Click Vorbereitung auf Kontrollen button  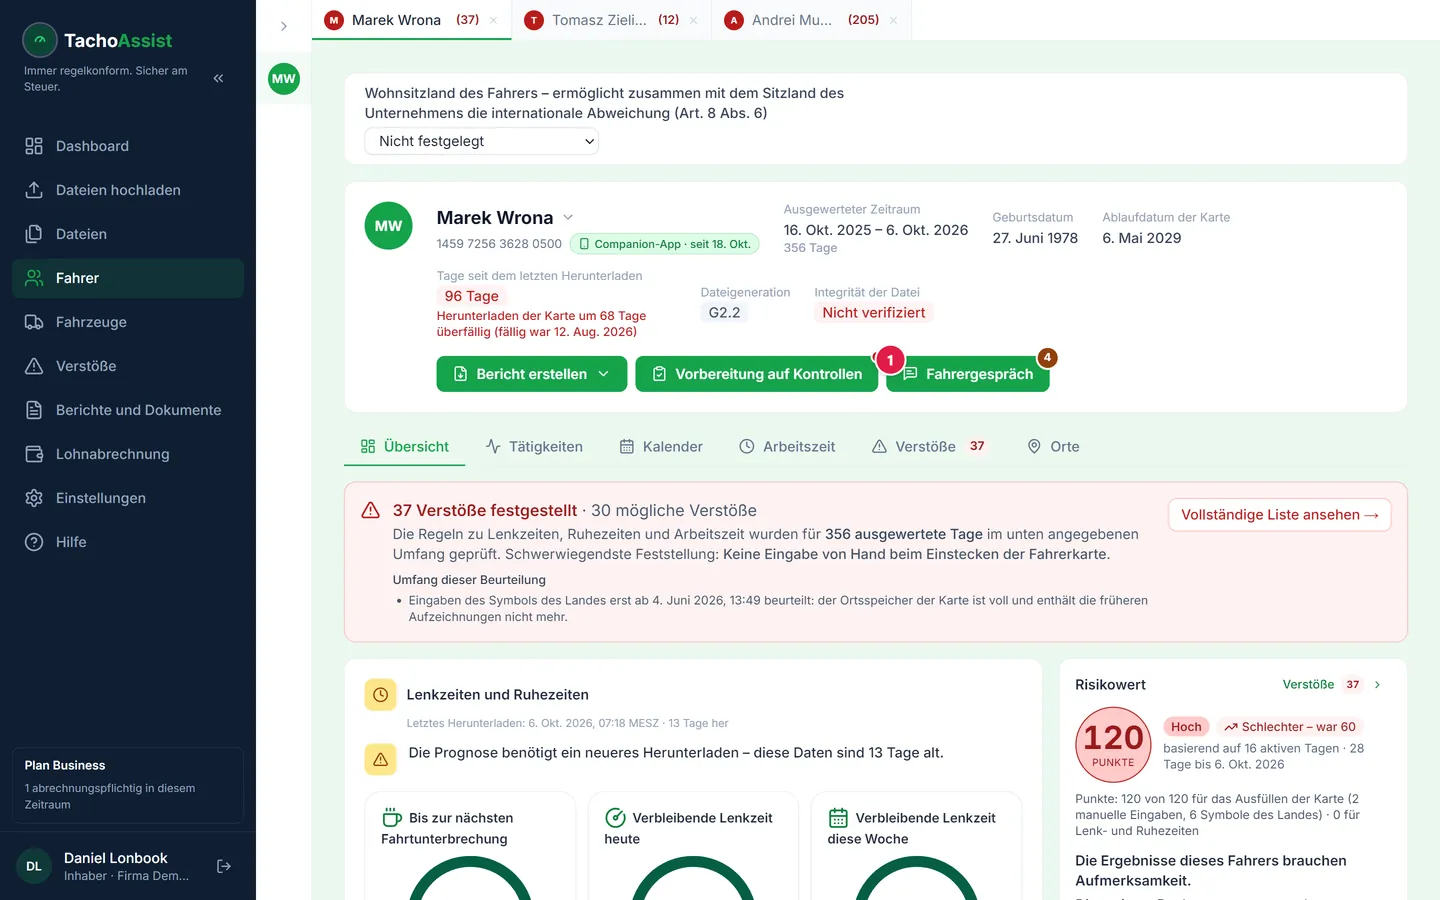[757, 374]
